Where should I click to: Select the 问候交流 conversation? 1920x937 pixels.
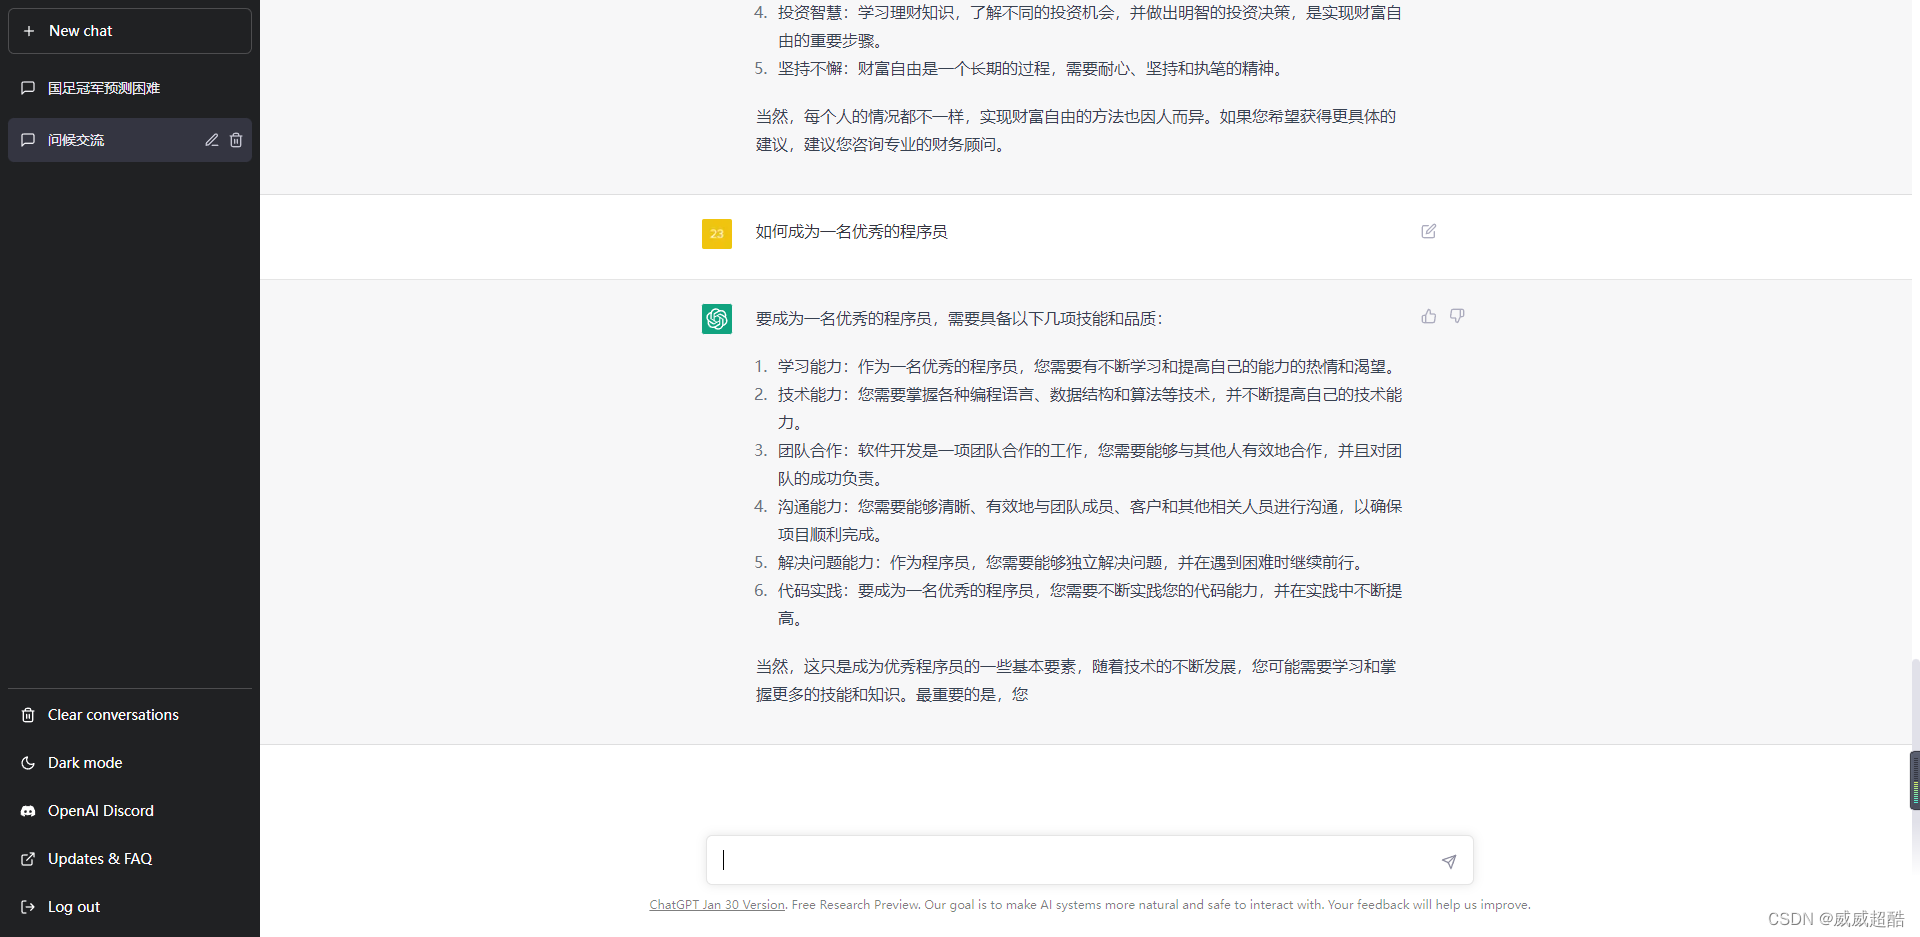coord(130,140)
